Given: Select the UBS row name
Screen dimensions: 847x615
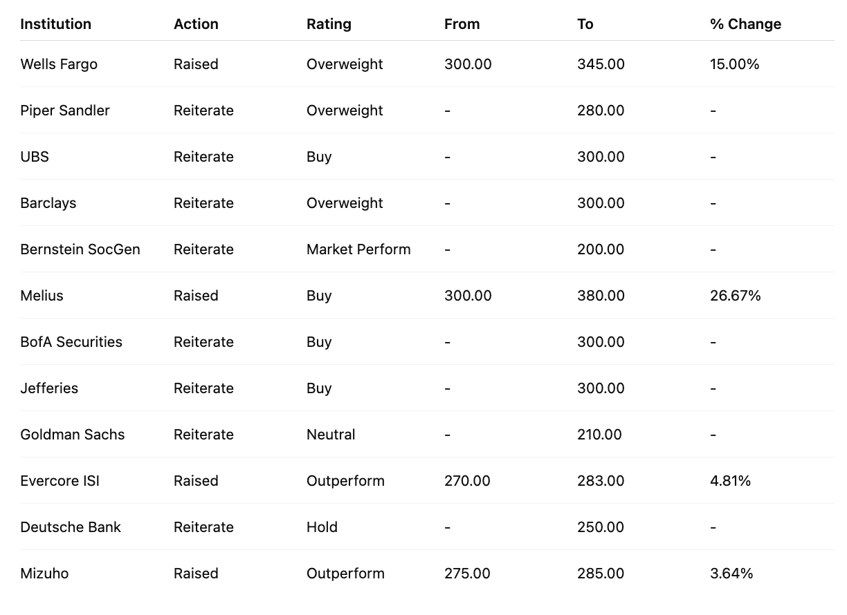Looking at the screenshot, I should tap(34, 157).
